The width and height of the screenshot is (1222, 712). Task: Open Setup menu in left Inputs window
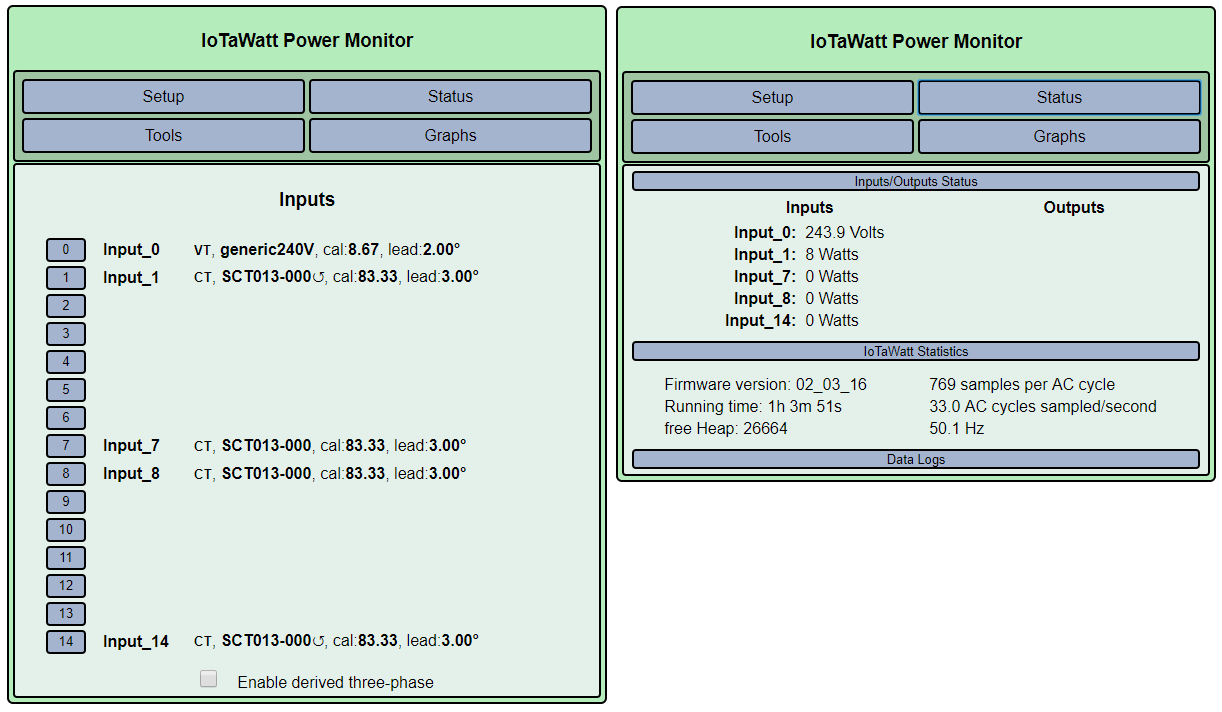pos(163,96)
